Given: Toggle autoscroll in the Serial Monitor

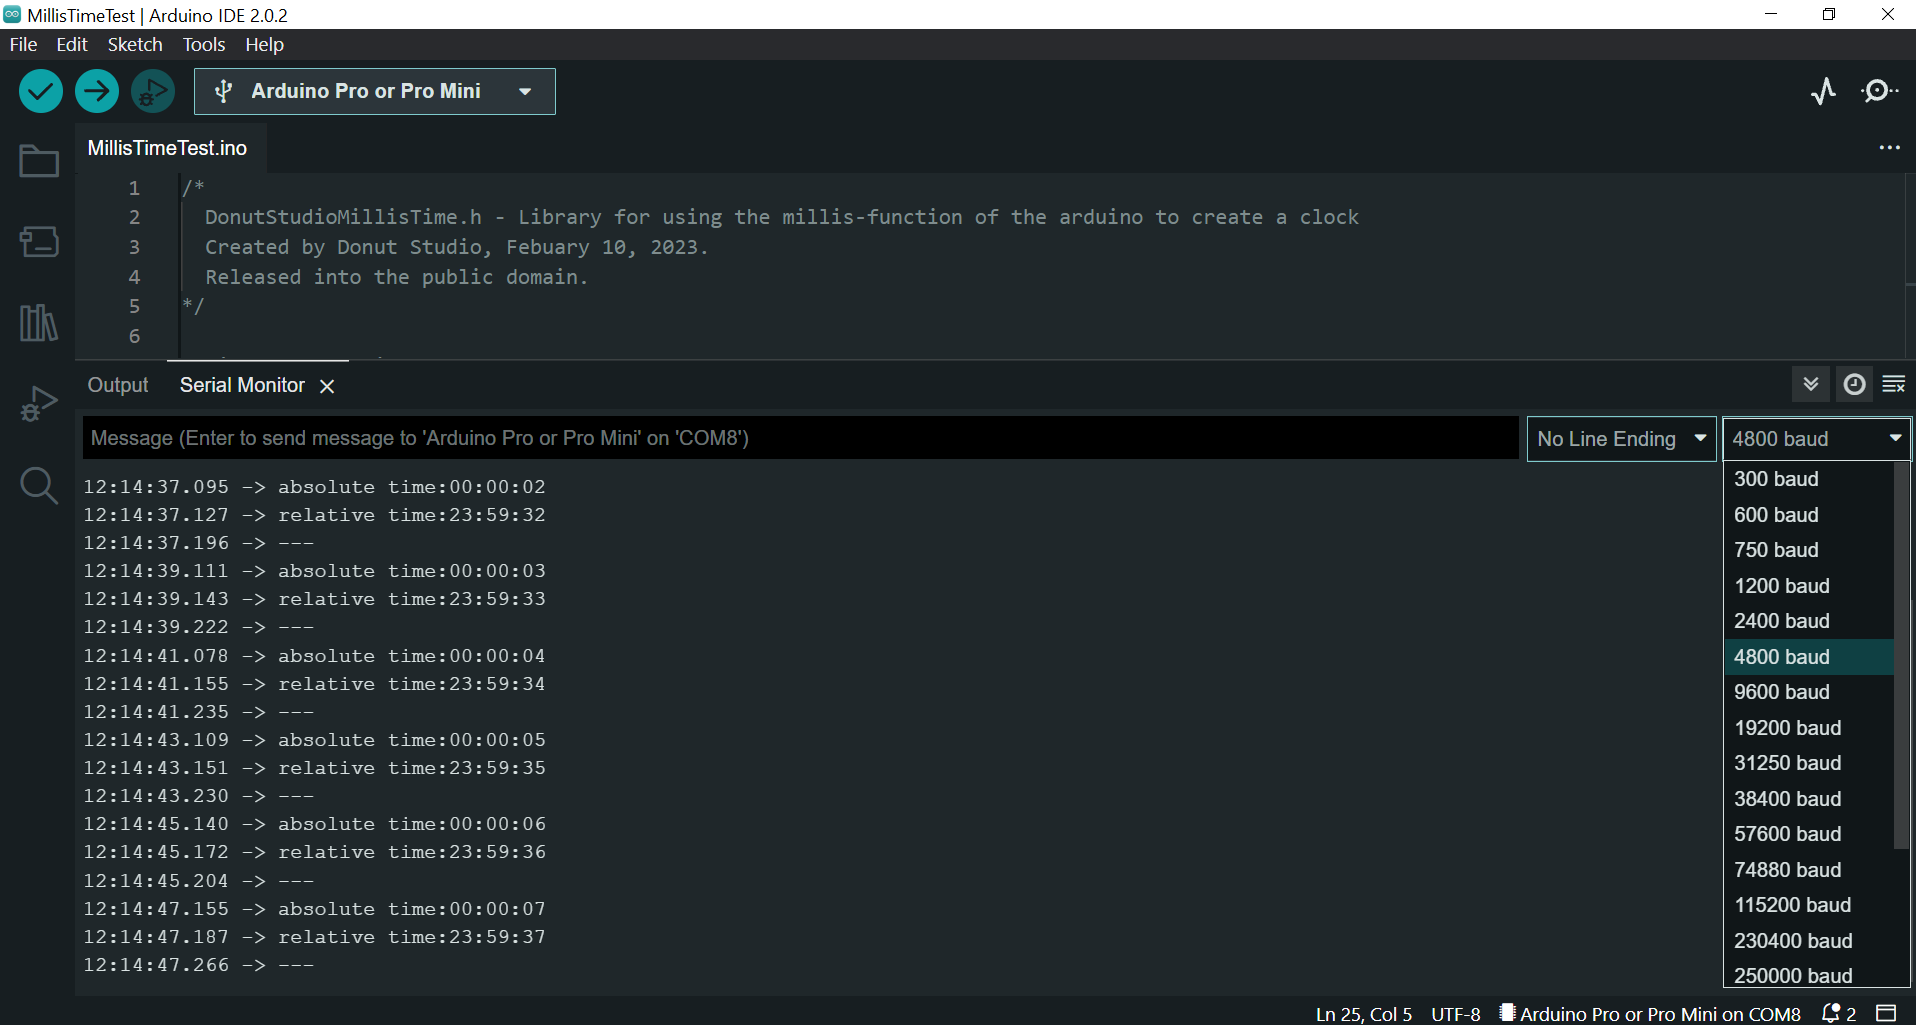Looking at the screenshot, I should (1811, 384).
